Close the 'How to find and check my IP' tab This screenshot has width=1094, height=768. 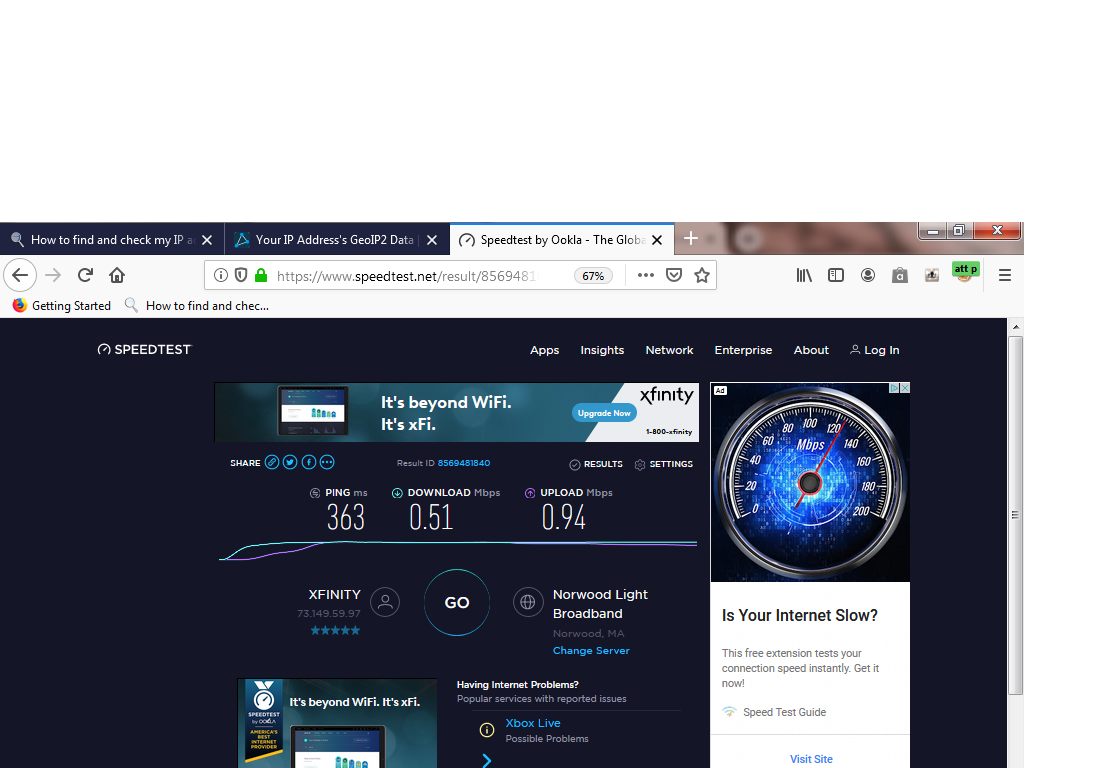(207, 240)
